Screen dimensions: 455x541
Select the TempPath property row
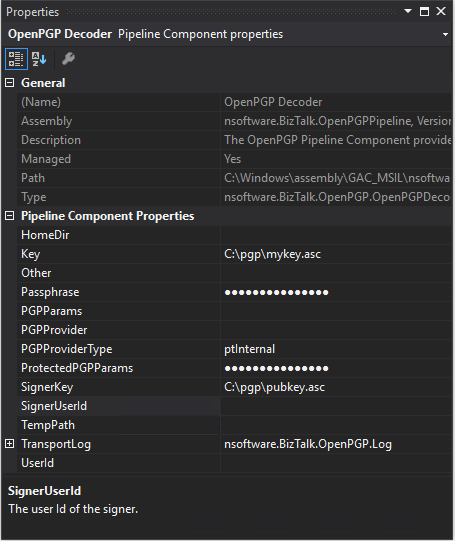[x=235, y=425]
